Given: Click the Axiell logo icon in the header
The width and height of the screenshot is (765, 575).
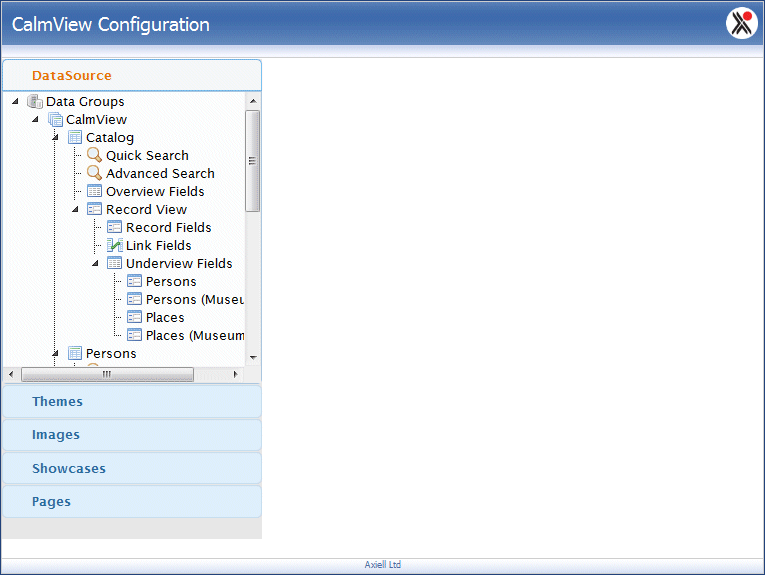Looking at the screenshot, I should tap(742, 22).
